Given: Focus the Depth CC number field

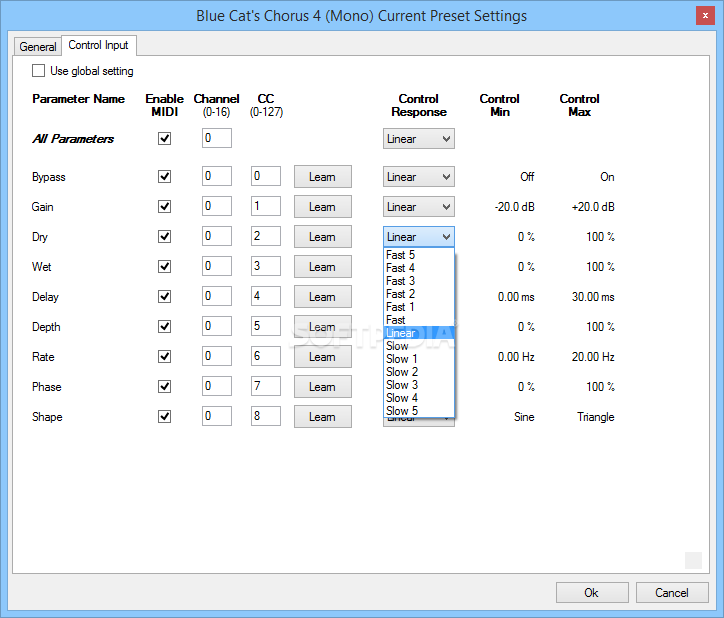Looking at the screenshot, I should pos(265,326).
